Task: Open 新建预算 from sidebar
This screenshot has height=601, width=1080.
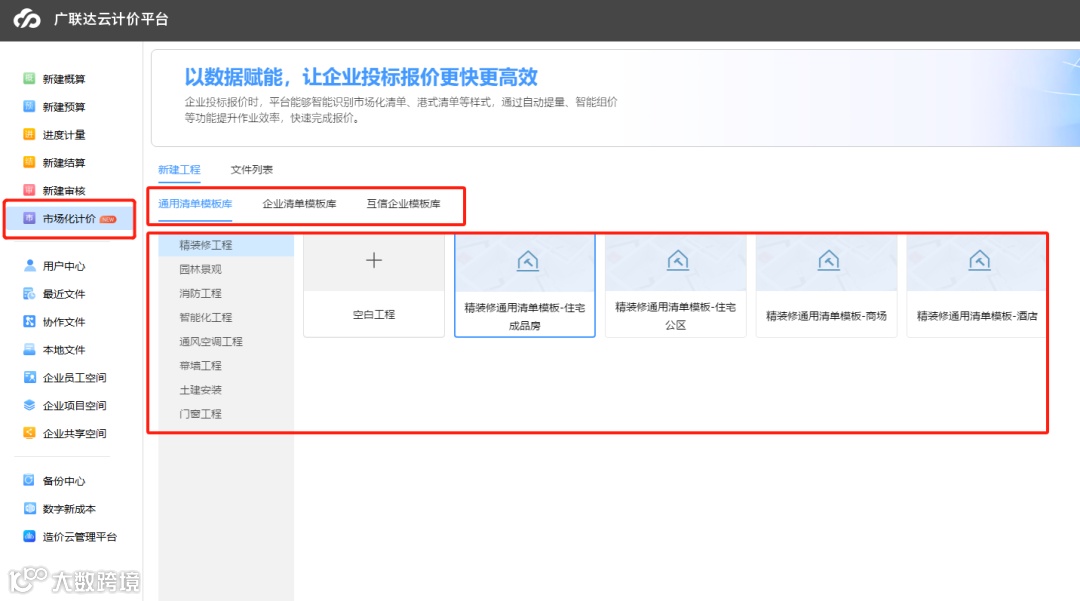Action: point(64,107)
